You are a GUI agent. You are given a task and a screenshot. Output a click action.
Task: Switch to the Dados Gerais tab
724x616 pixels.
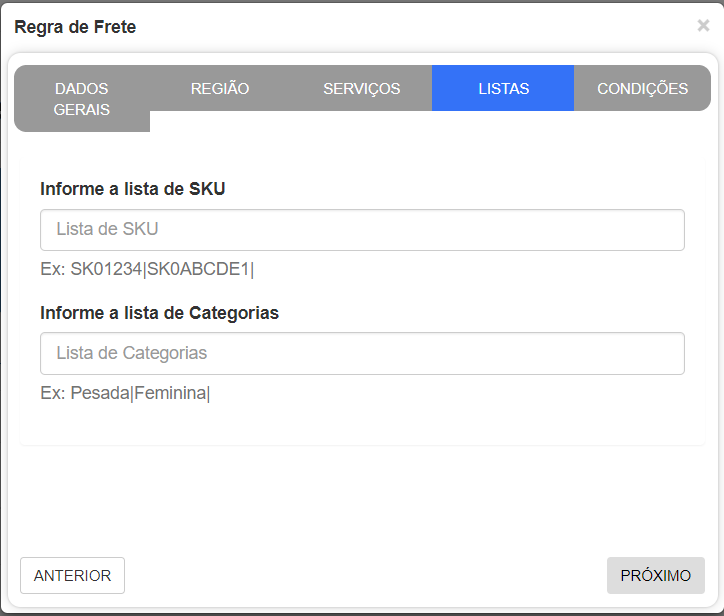[82, 99]
